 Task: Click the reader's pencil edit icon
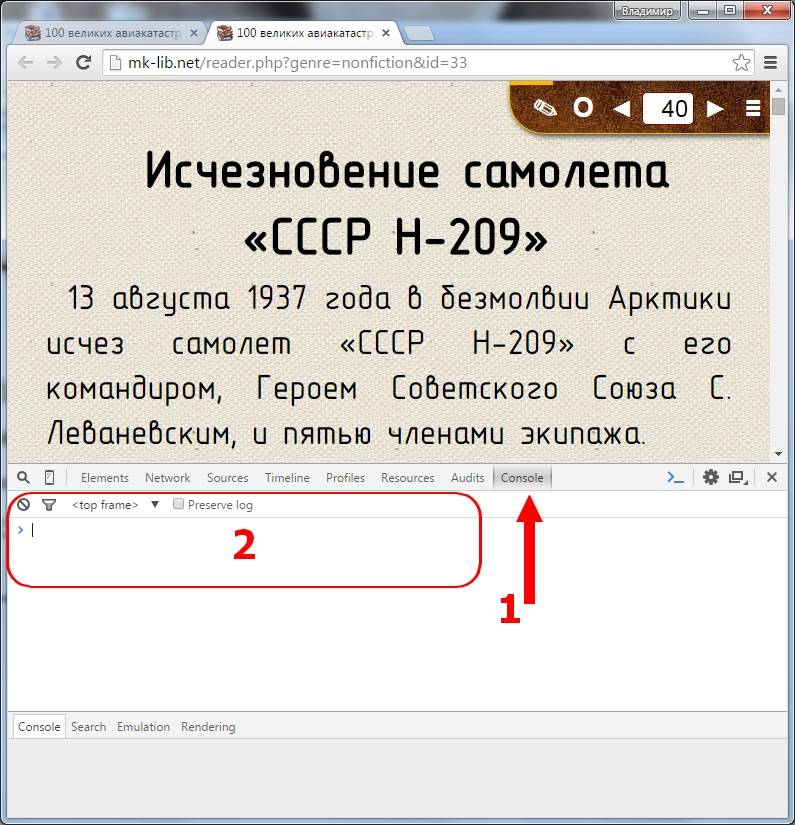(545, 108)
